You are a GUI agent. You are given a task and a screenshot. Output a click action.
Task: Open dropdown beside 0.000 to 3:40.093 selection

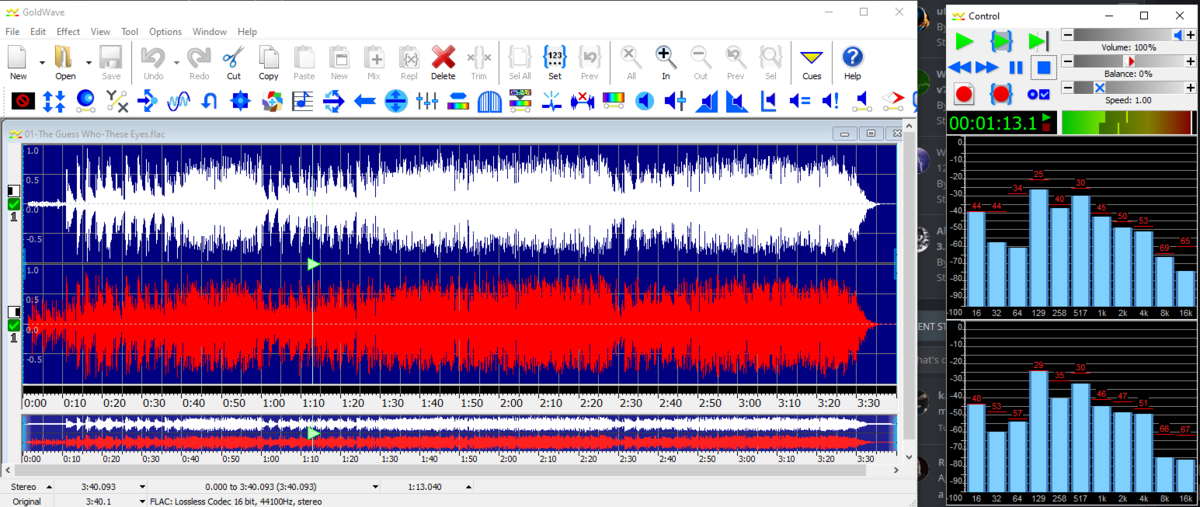[x=375, y=487]
